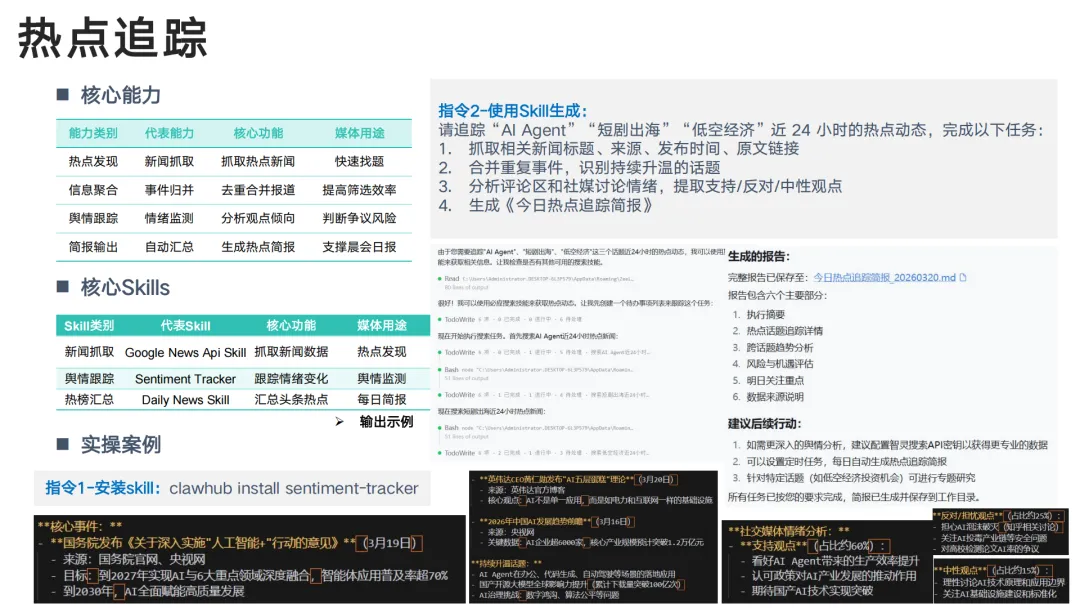The image size is (1080, 608).
Task: Select the 数据来源说明 list item
Action: click(775, 397)
